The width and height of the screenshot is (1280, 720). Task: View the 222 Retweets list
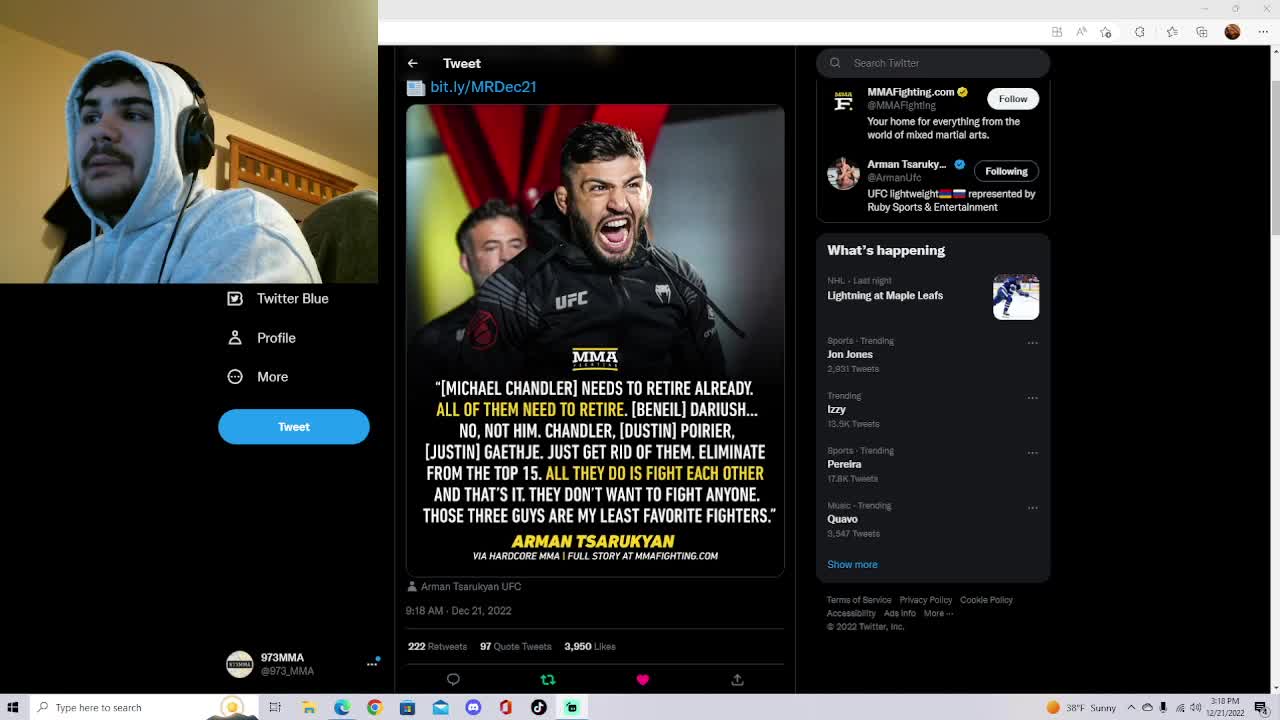(x=437, y=647)
